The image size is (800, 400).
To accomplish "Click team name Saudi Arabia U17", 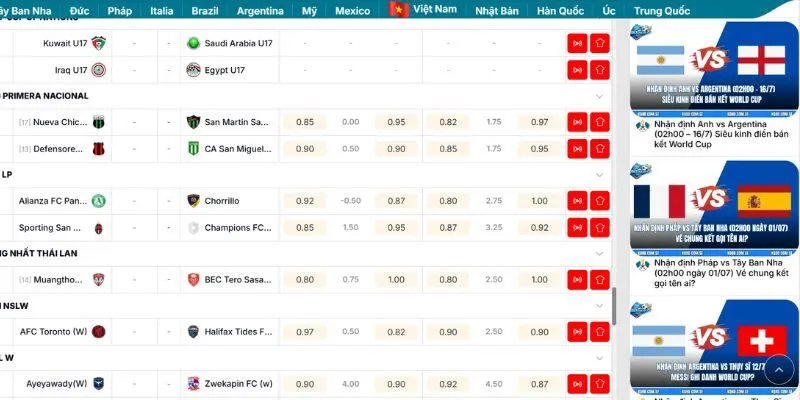I will pyautogui.click(x=238, y=43).
